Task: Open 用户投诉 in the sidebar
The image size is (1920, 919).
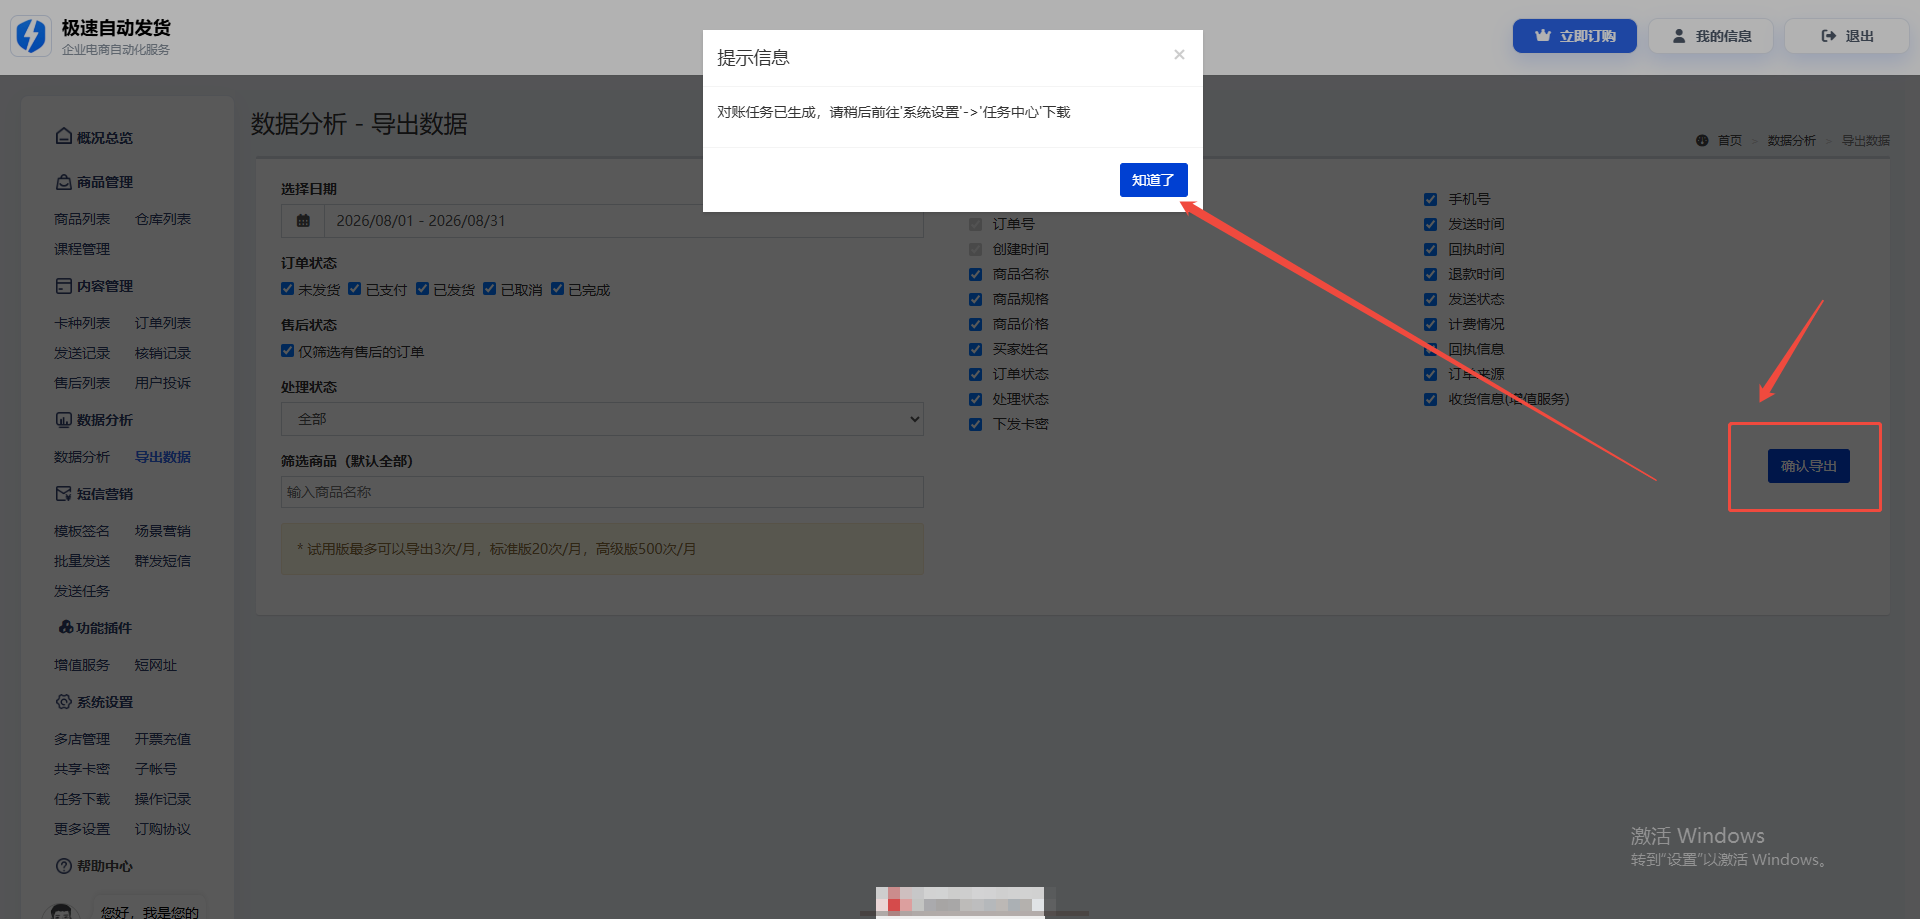Action: pos(163,383)
